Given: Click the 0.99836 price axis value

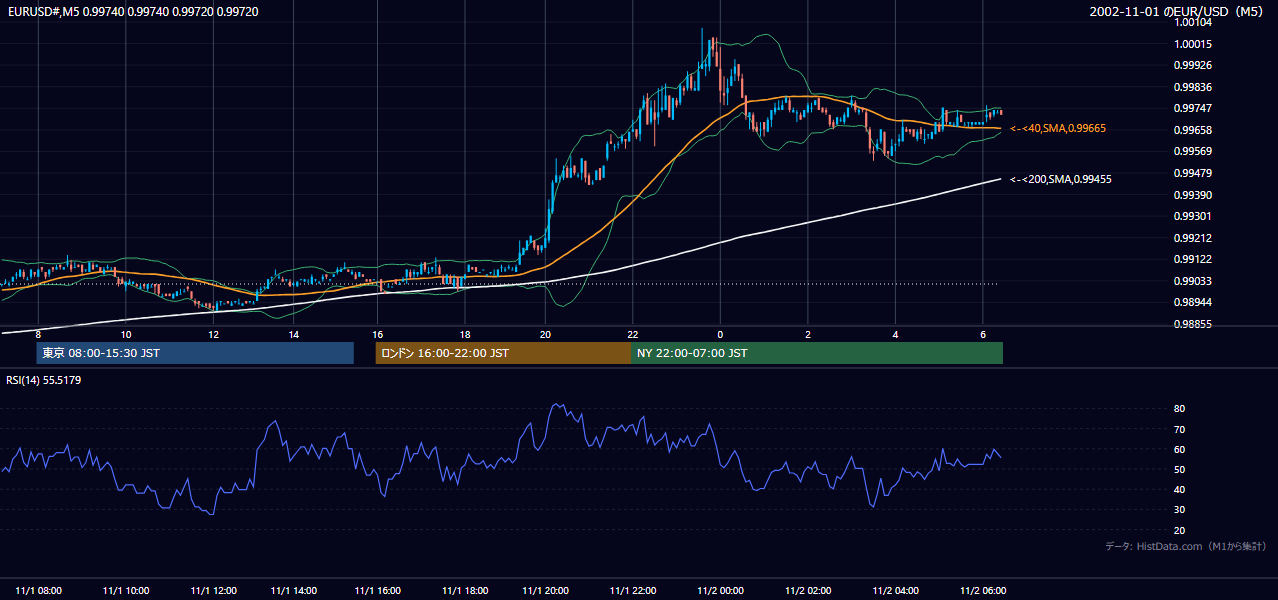Looking at the screenshot, I should (1194, 87).
